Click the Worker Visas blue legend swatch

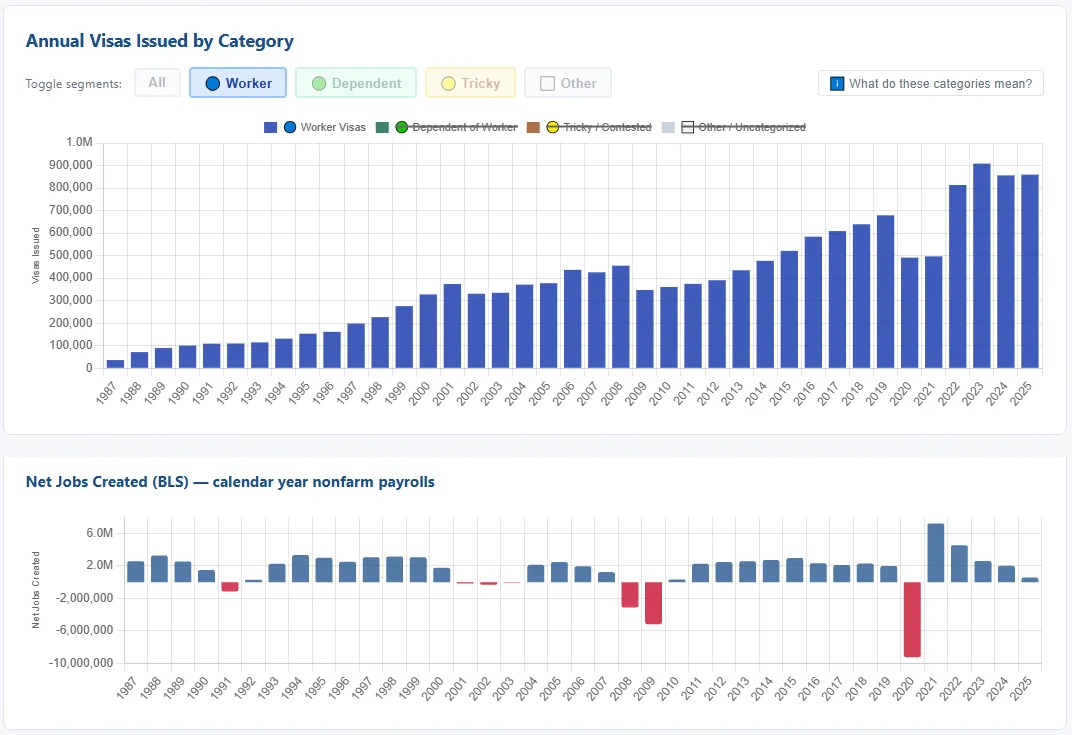271,127
